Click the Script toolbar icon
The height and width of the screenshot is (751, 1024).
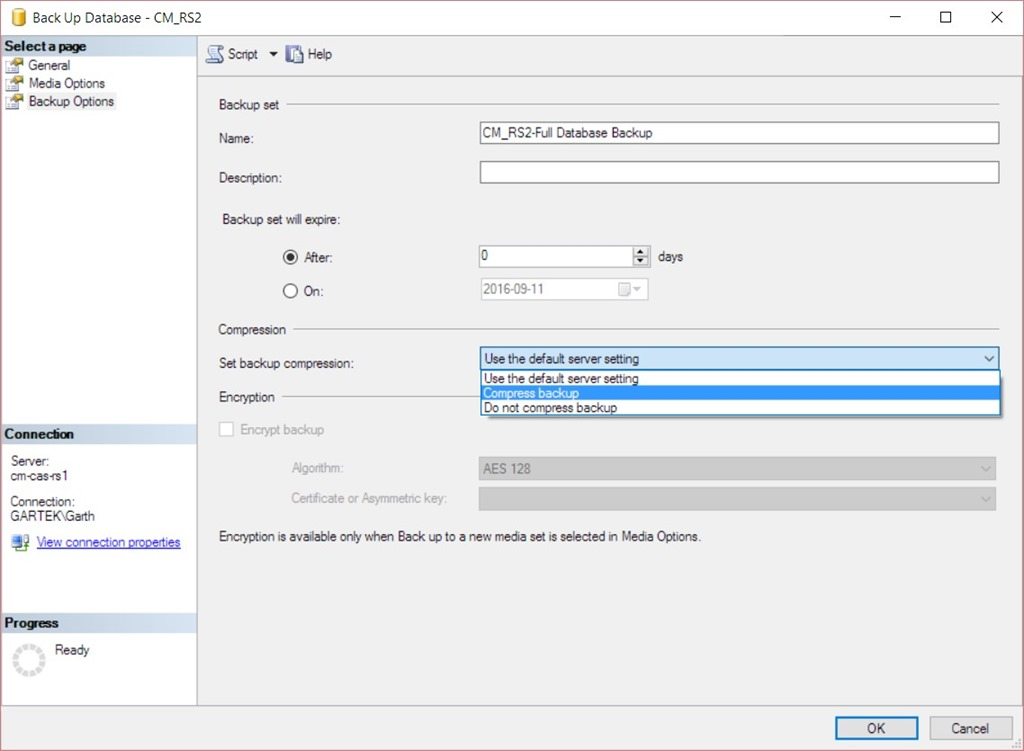[x=215, y=54]
